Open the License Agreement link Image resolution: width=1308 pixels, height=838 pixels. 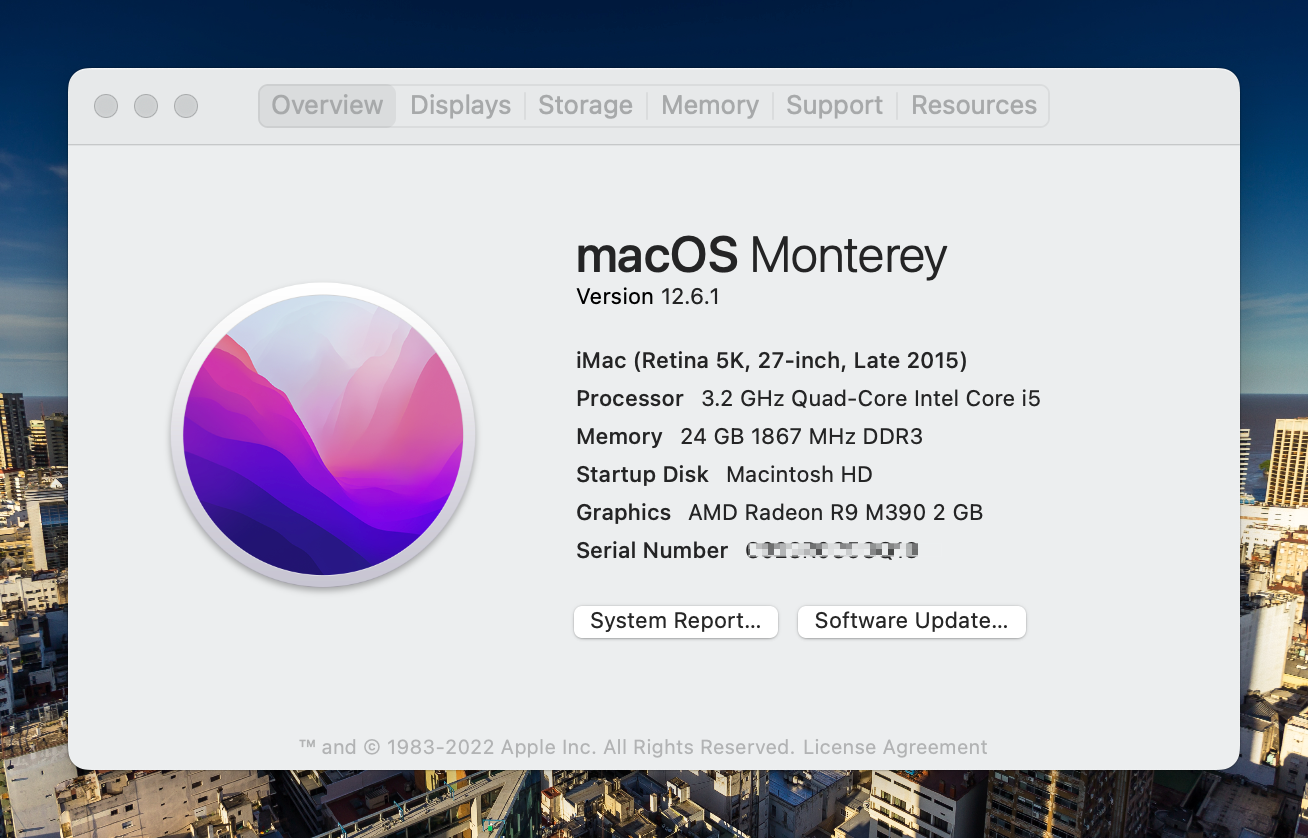click(895, 747)
